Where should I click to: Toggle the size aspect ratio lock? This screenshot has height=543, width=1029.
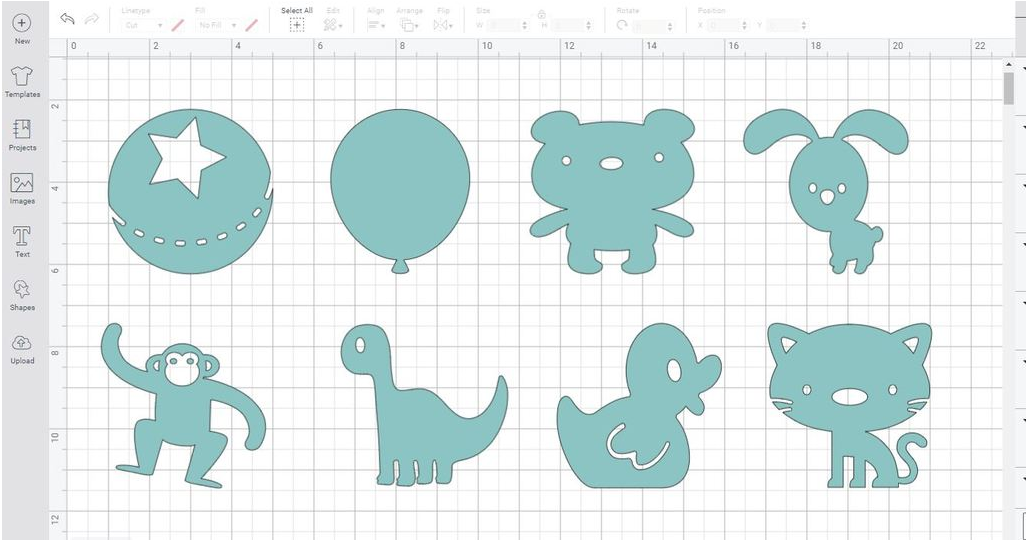point(541,14)
